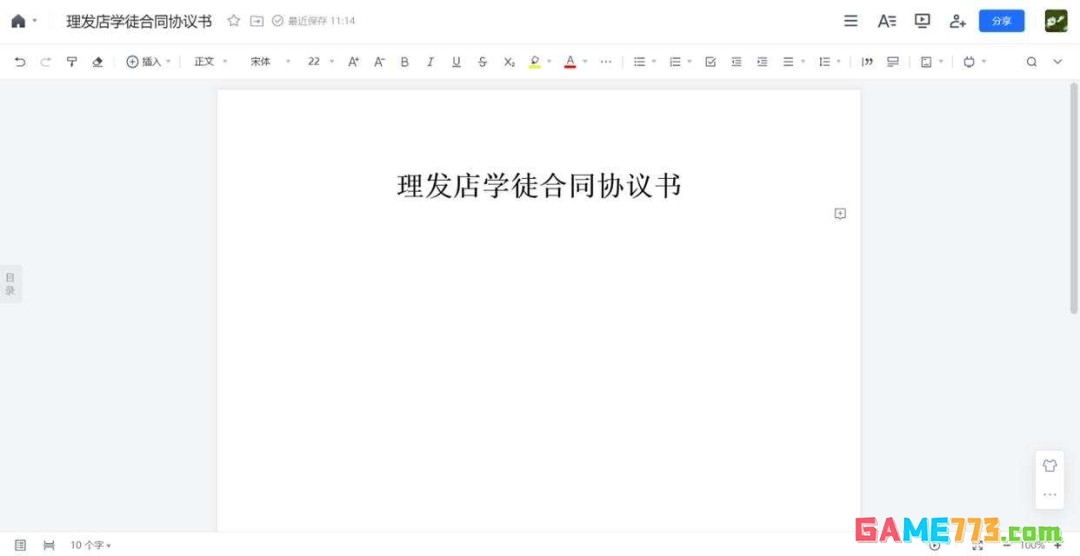Click the page break view icon
Image resolution: width=1080 pixels, height=556 pixels.
click(x=49, y=545)
